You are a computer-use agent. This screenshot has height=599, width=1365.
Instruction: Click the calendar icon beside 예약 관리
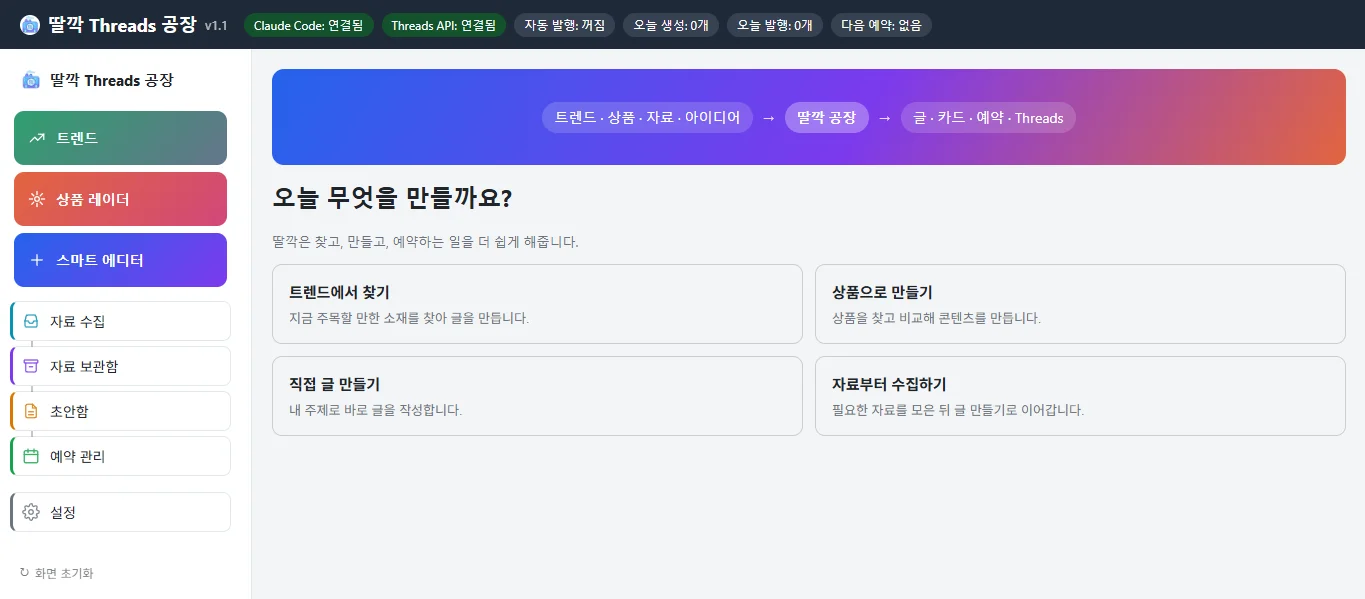click(x=31, y=456)
